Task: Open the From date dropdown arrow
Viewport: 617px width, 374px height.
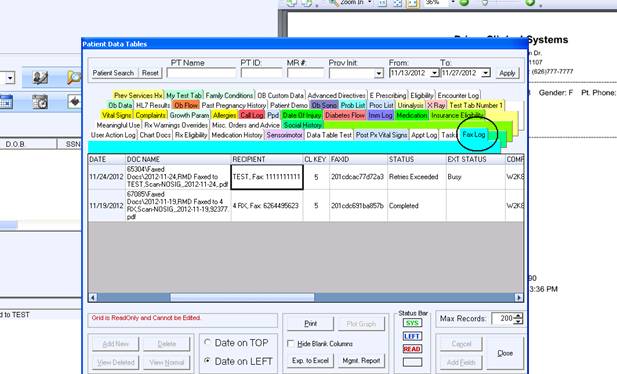Action: click(x=434, y=73)
